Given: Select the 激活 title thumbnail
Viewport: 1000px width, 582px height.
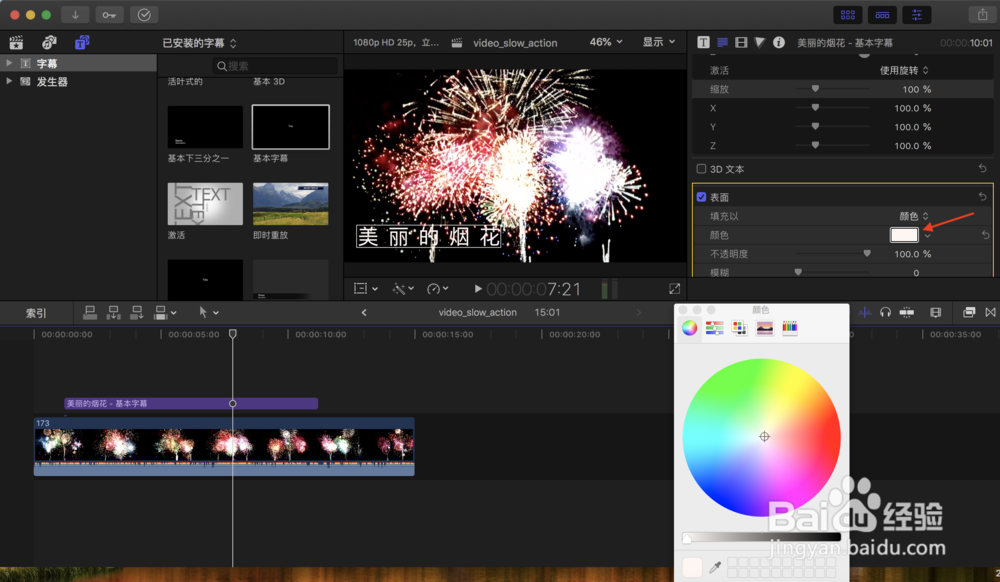Looking at the screenshot, I should click(205, 204).
